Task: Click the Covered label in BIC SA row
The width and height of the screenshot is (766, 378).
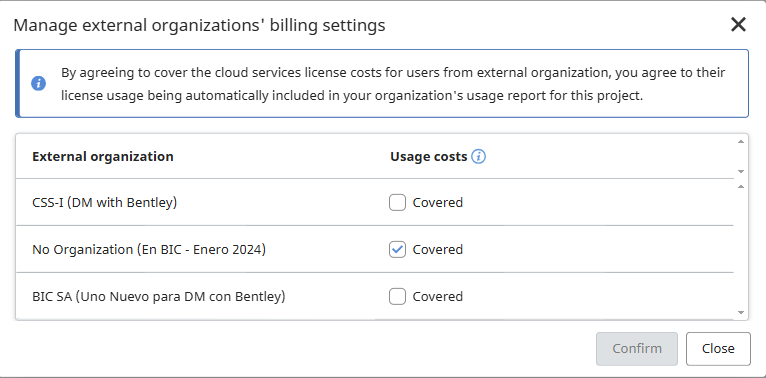Action: point(438,296)
